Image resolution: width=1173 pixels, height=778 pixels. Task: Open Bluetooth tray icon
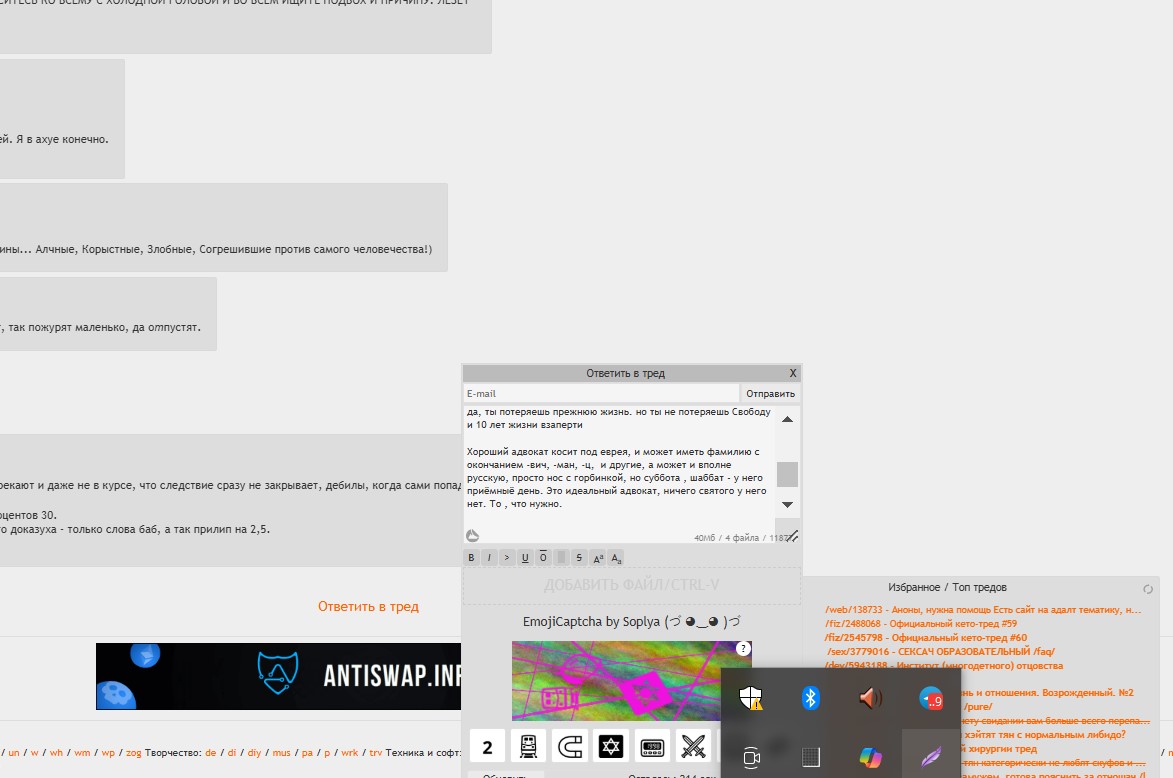(x=811, y=699)
